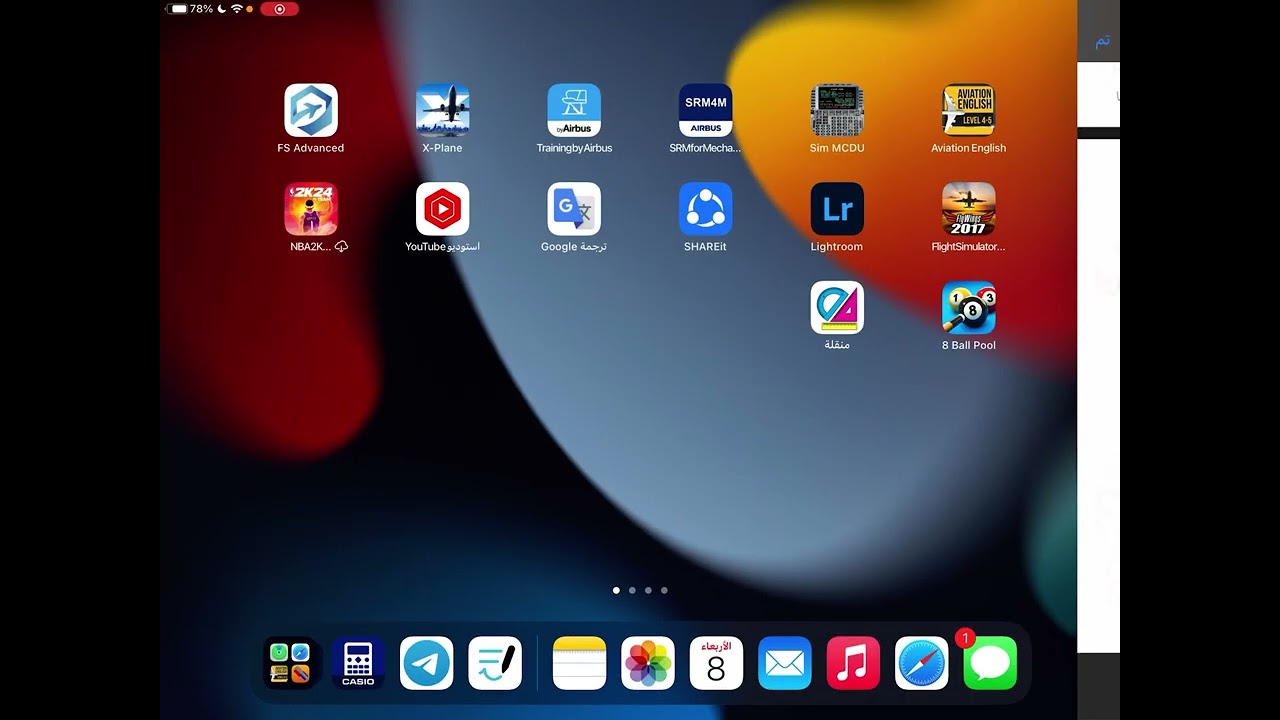Open the Notes app in the dock
Image resolution: width=1280 pixels, height=720 pixels.
pyautogui.click(x=579, y=663)
